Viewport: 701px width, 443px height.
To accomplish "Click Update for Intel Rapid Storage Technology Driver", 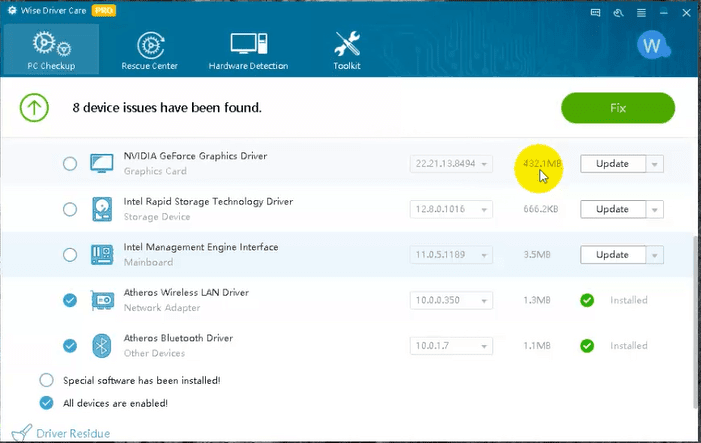I will 612,209.
